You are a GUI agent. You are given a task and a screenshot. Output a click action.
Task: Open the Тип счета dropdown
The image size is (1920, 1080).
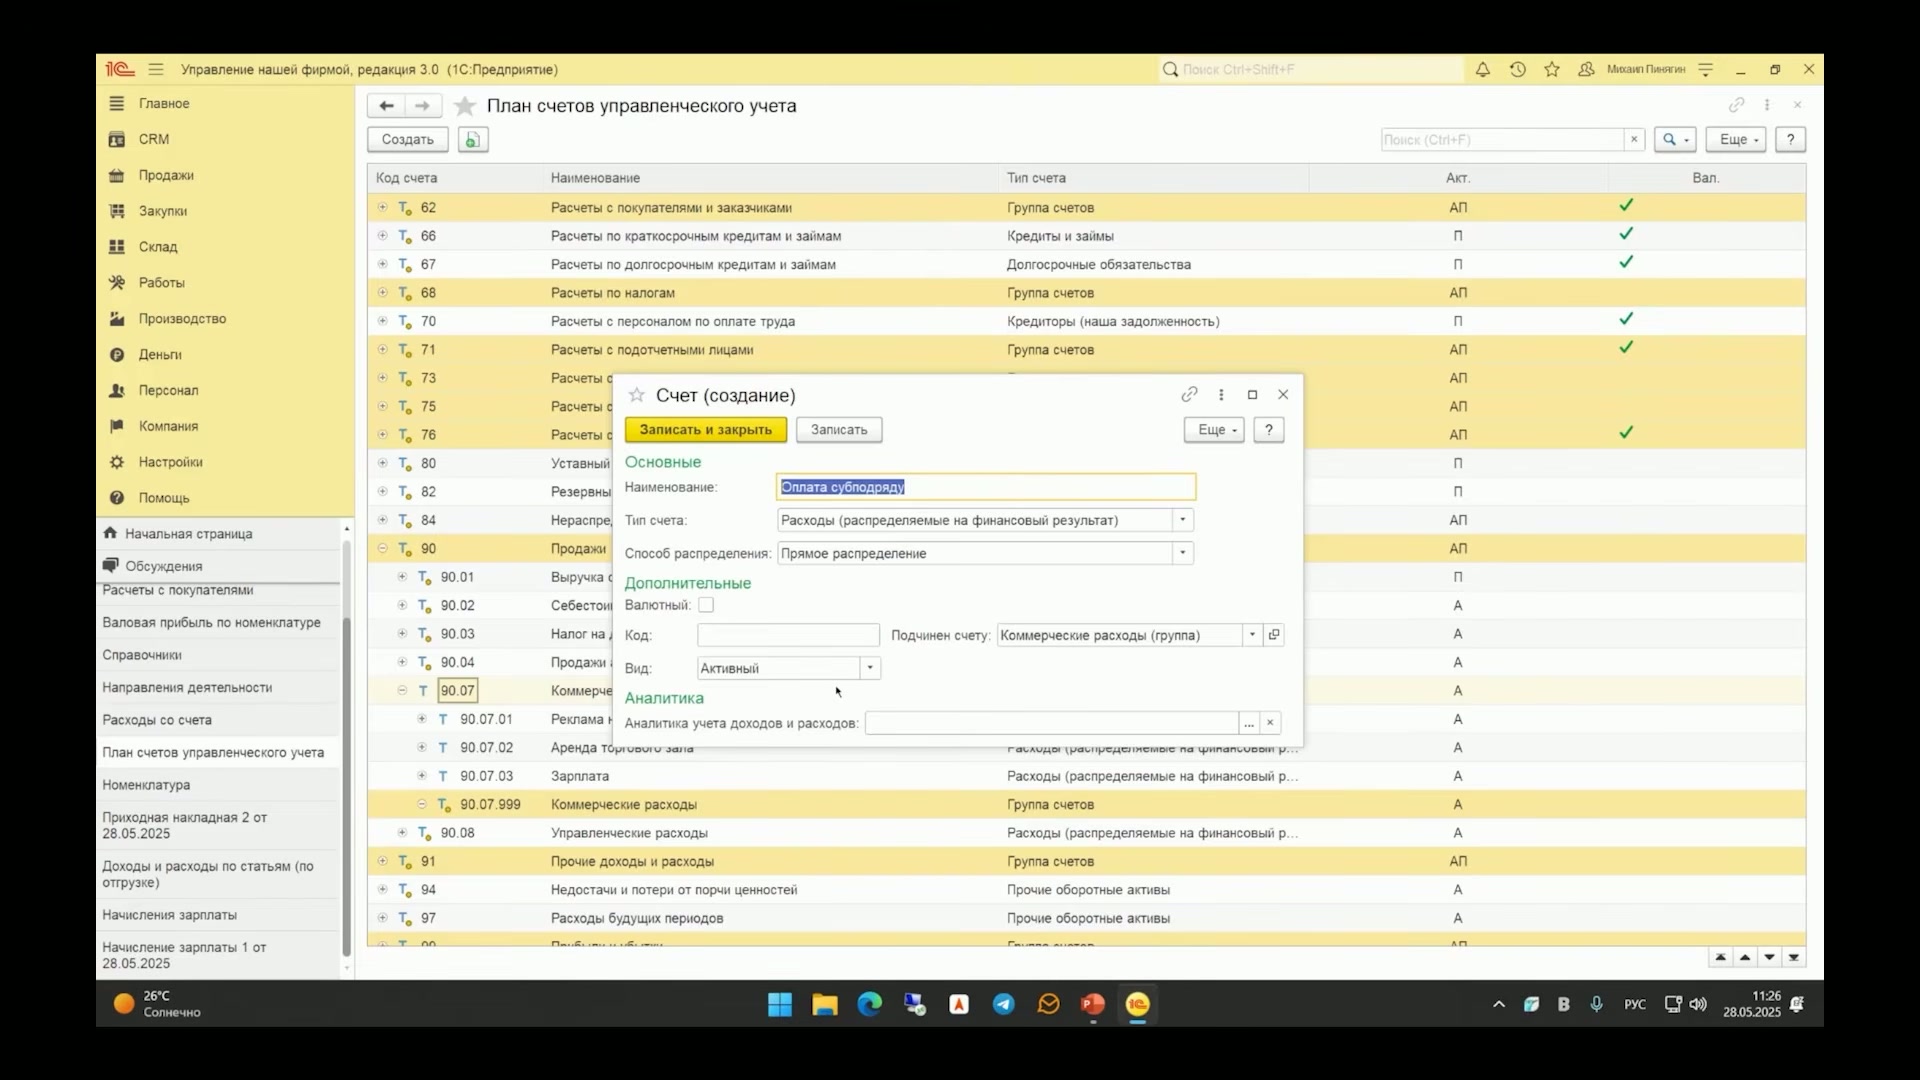click(x=1183, y=520)
